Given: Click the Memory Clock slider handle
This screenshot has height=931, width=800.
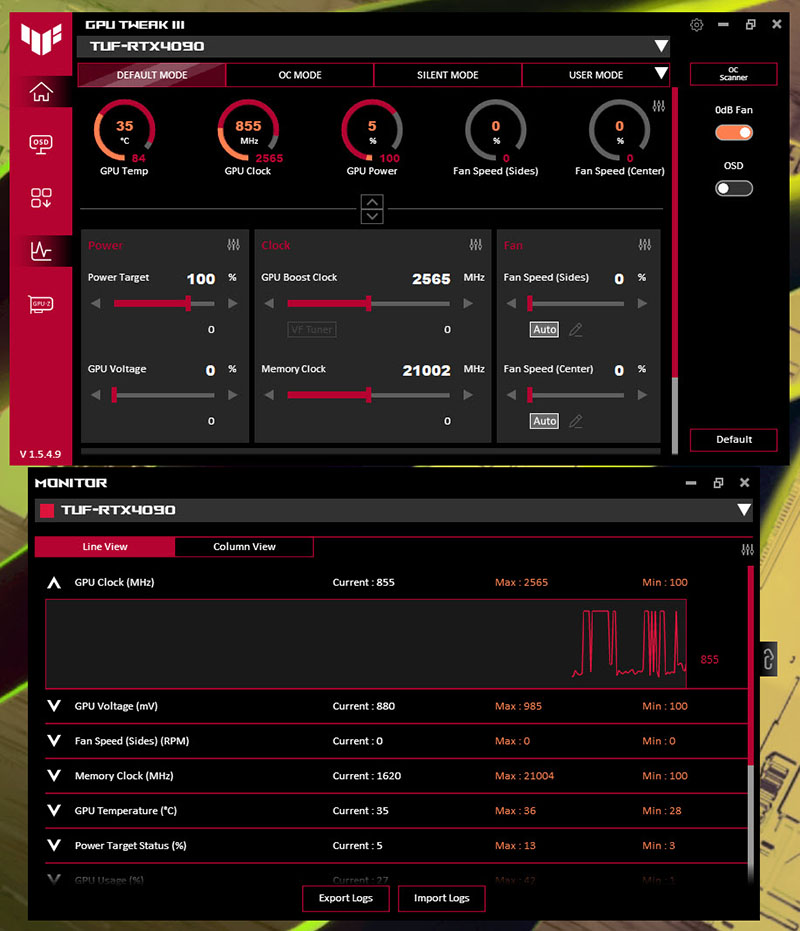Looking at the screenshot, I should coord(369,395).
